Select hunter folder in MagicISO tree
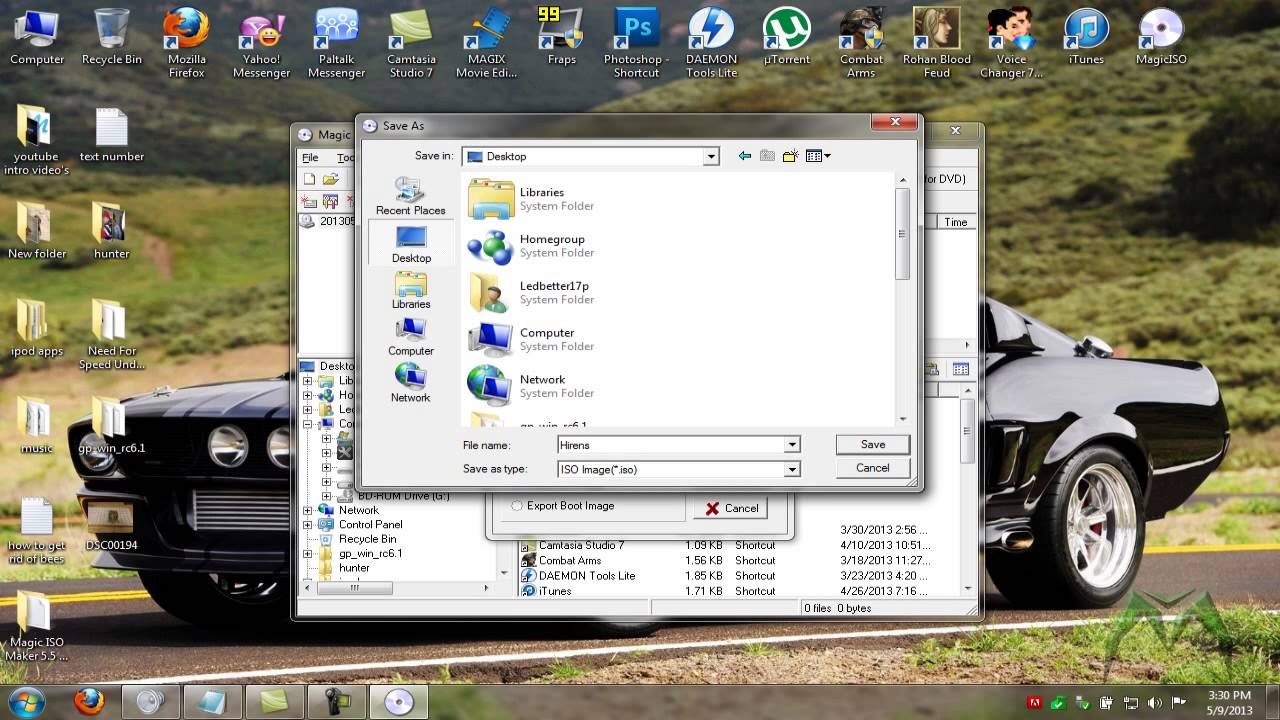The height and width of the screenshot is (720, 1280). (354, 568)
